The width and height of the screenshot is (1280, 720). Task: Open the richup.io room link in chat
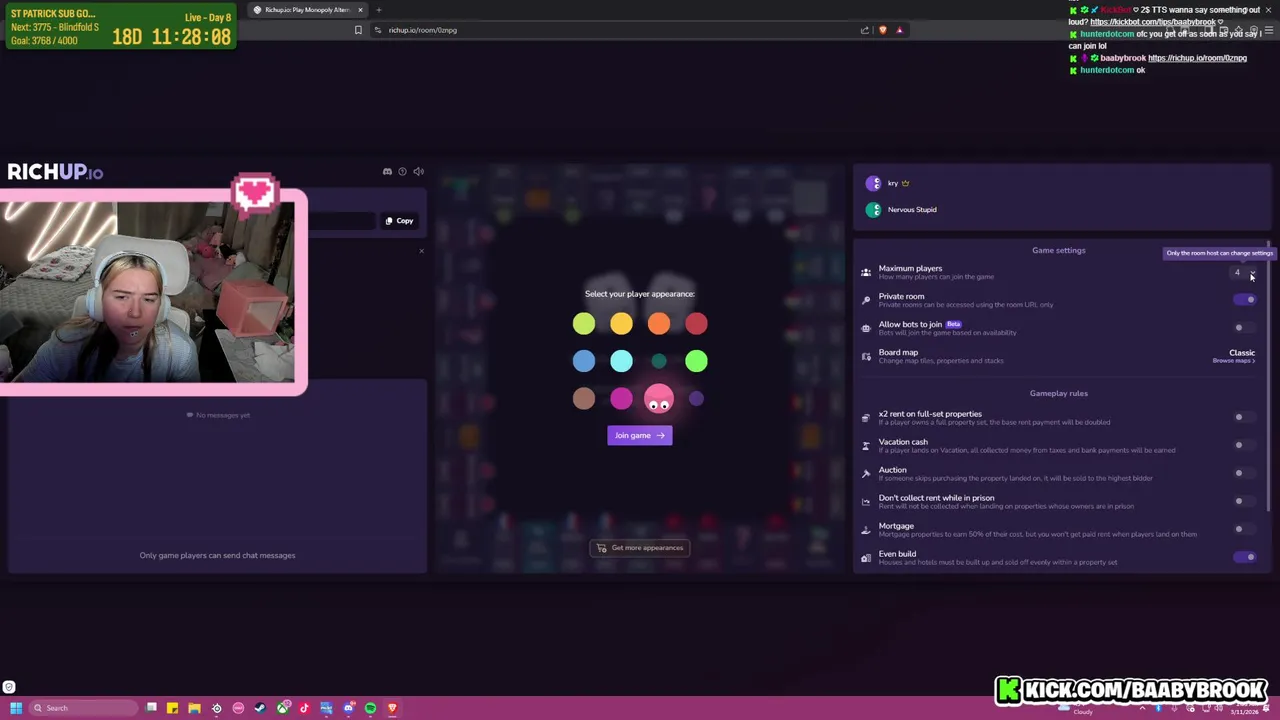click(x=1197, y=58)
